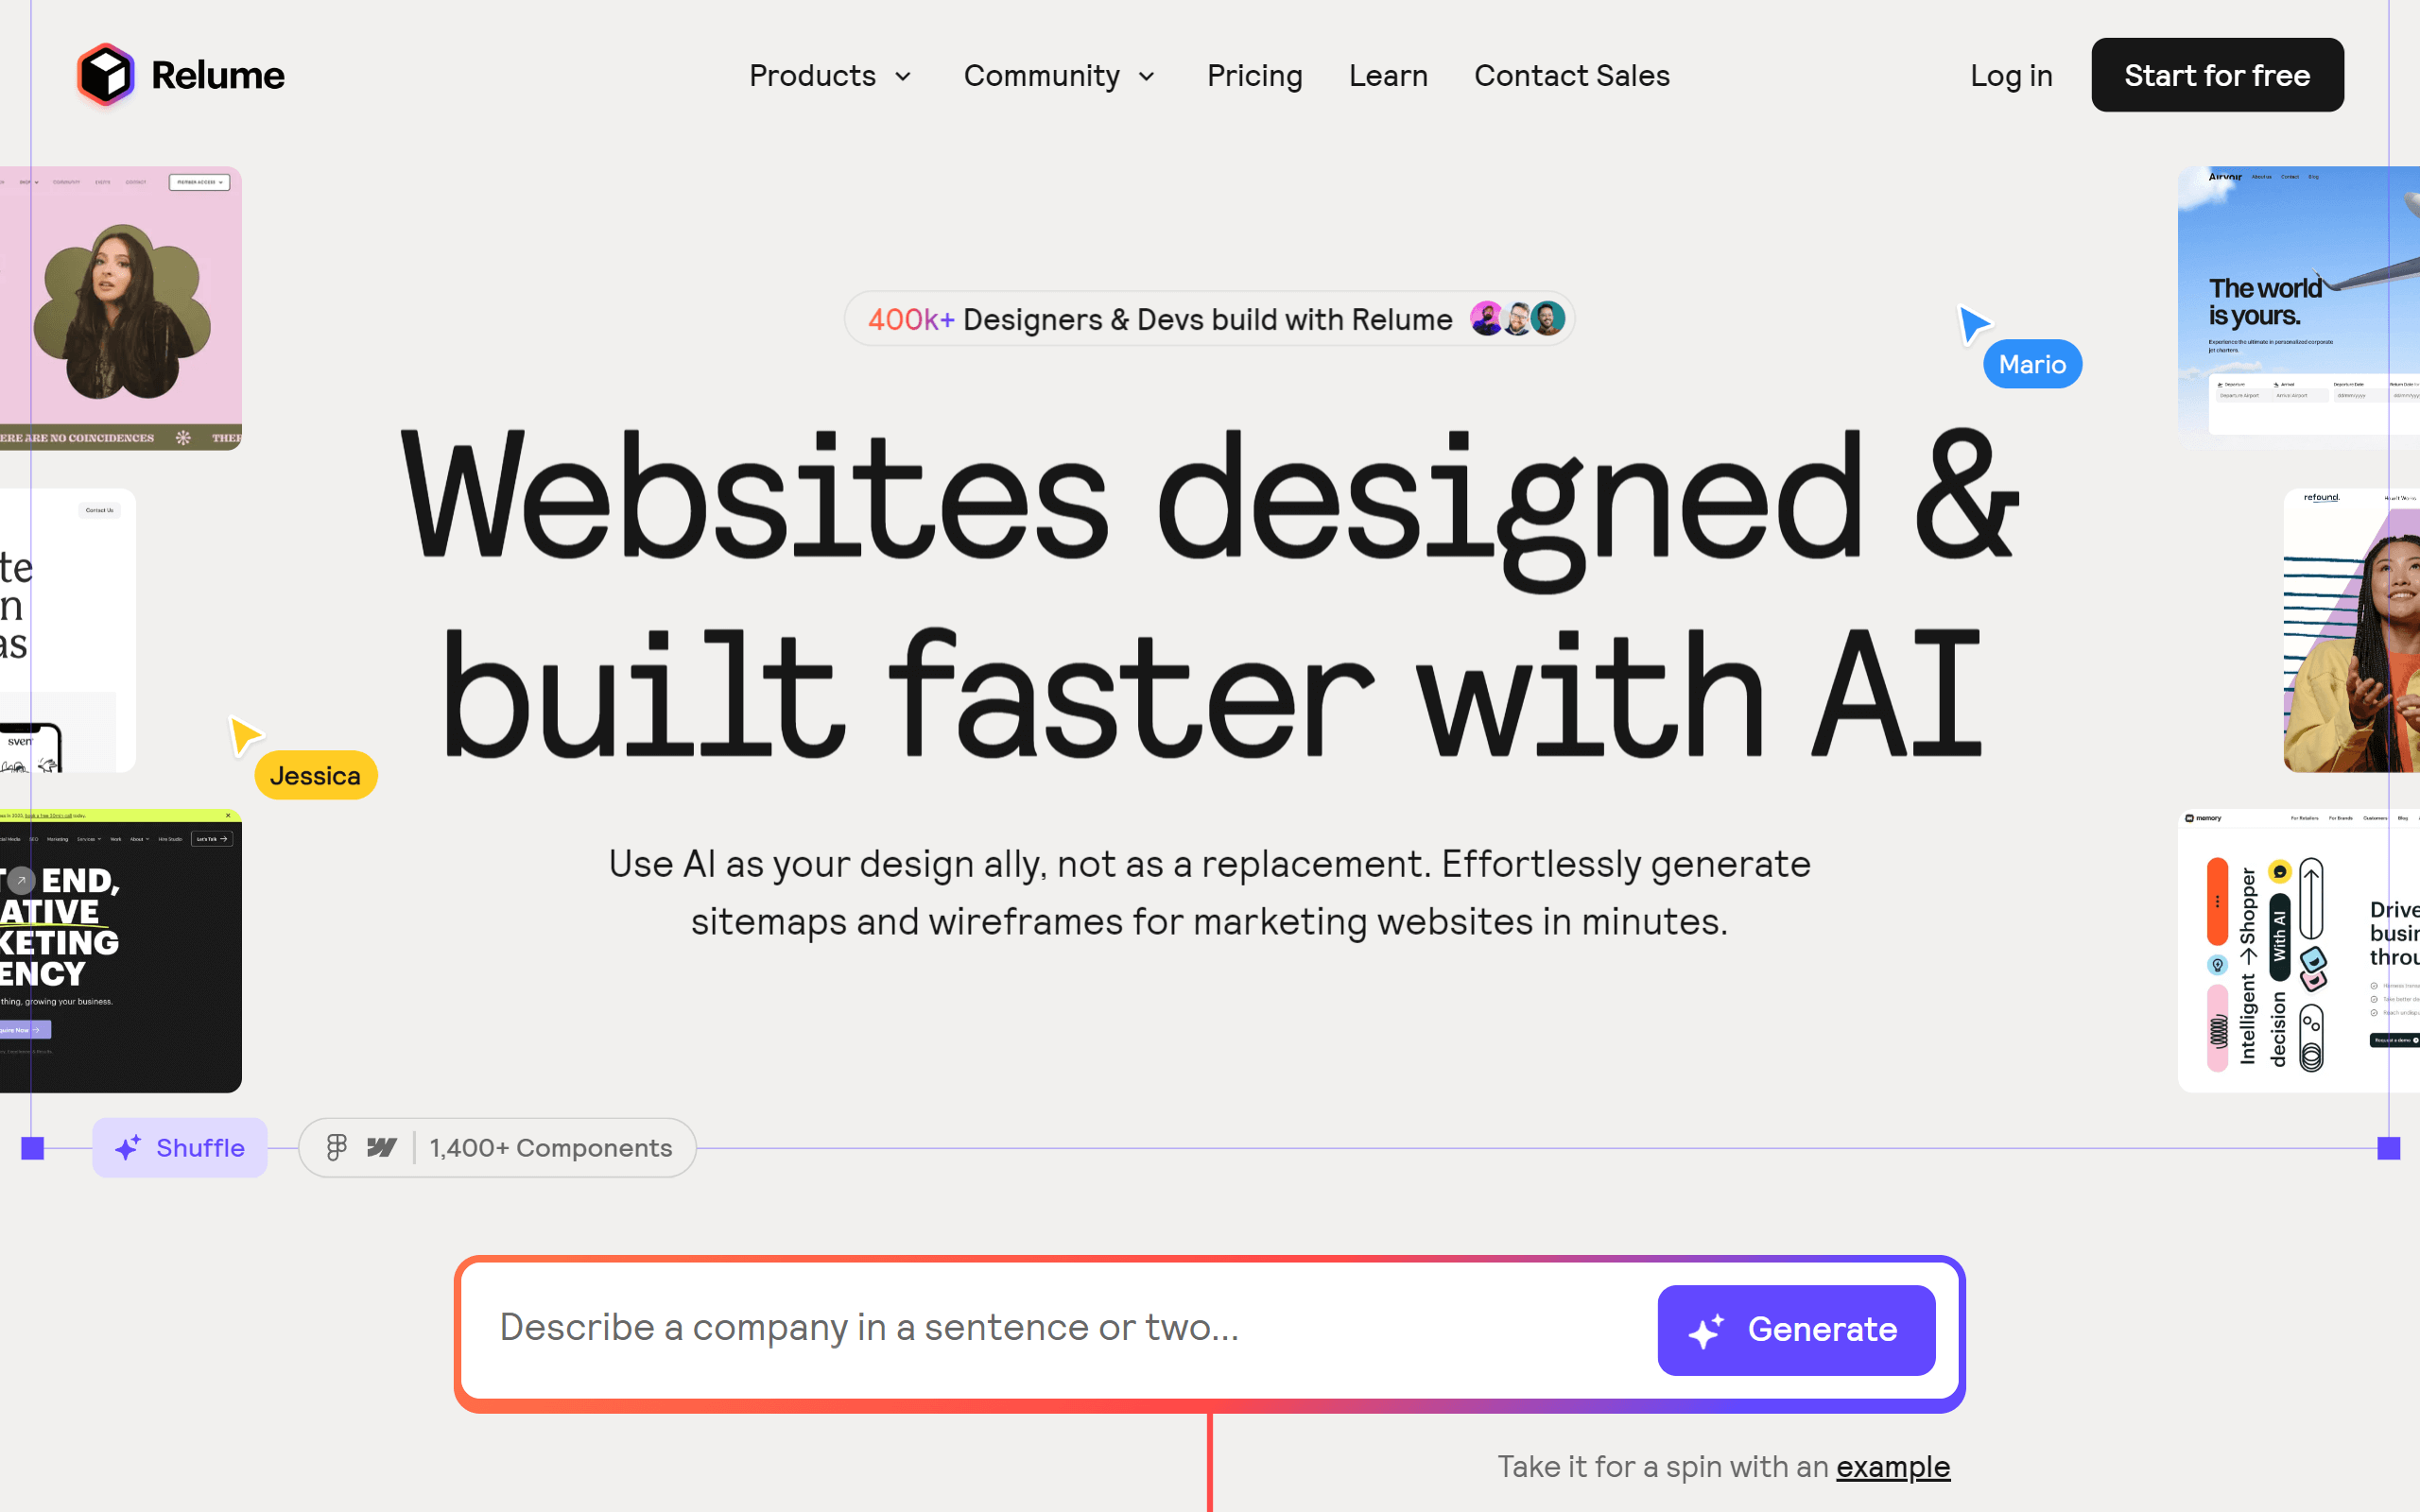
Task: Click the Relume logo icon
Action: pyautogui.click(x=105, y=73)
